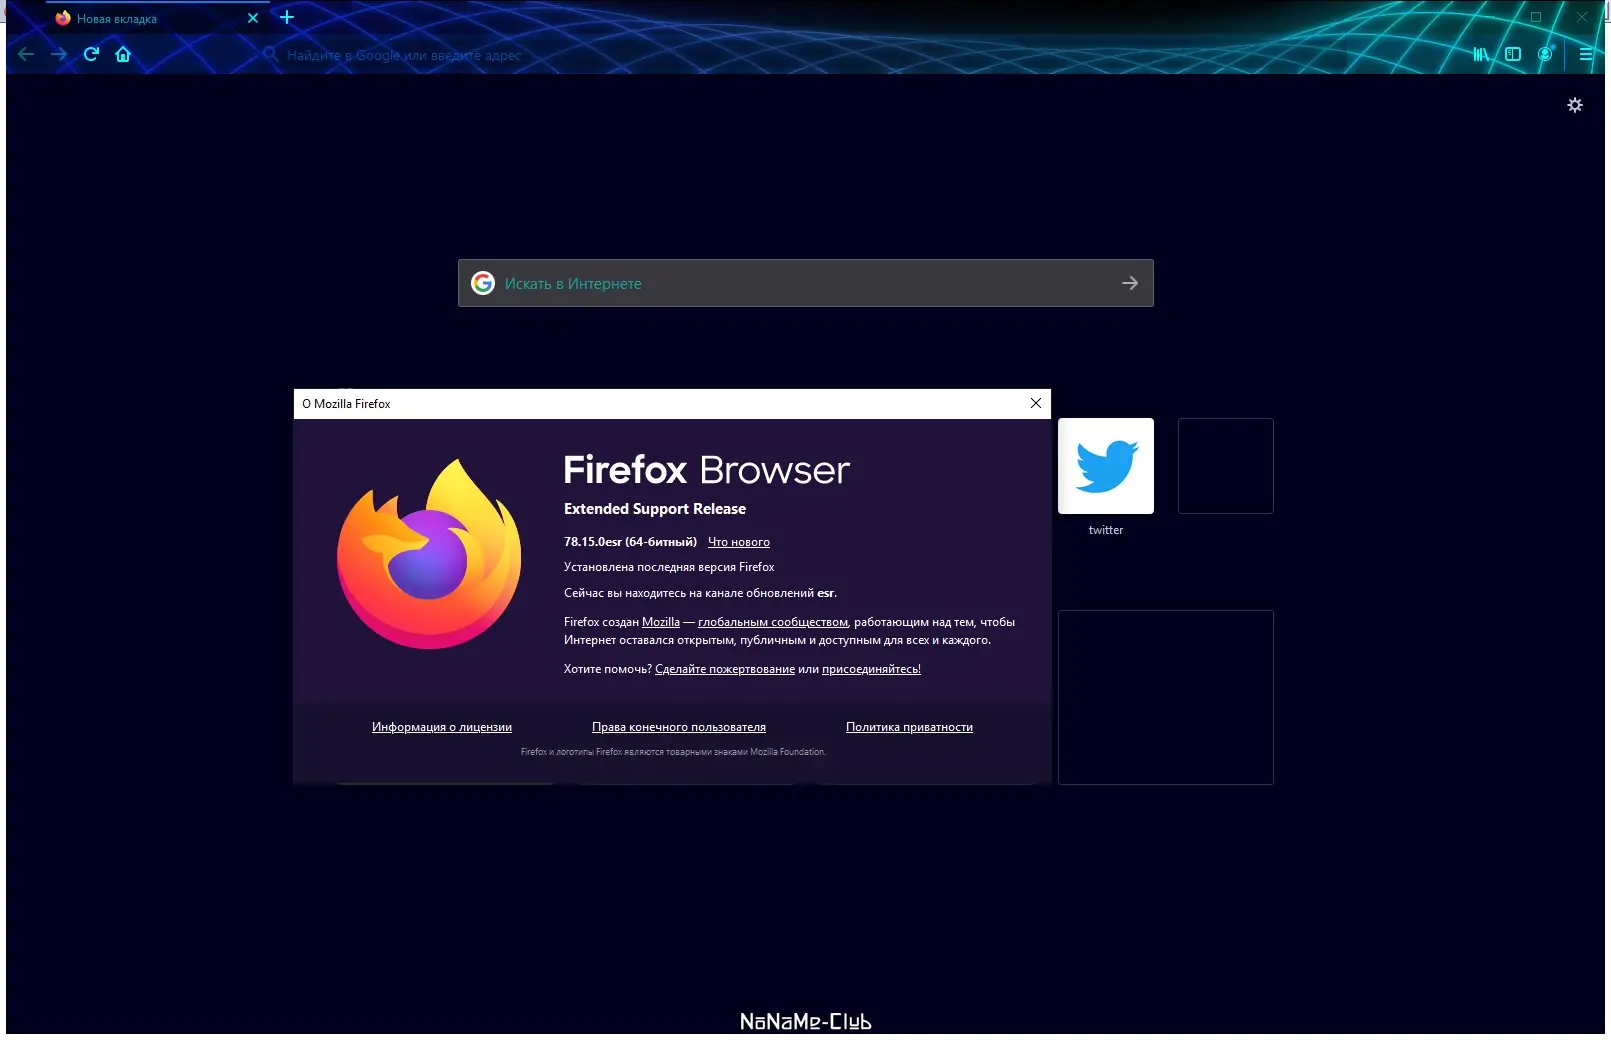Viewport: 1611px width, 1040px height.
Task: Open the Firefox account icon
Action: [1545, 54]
